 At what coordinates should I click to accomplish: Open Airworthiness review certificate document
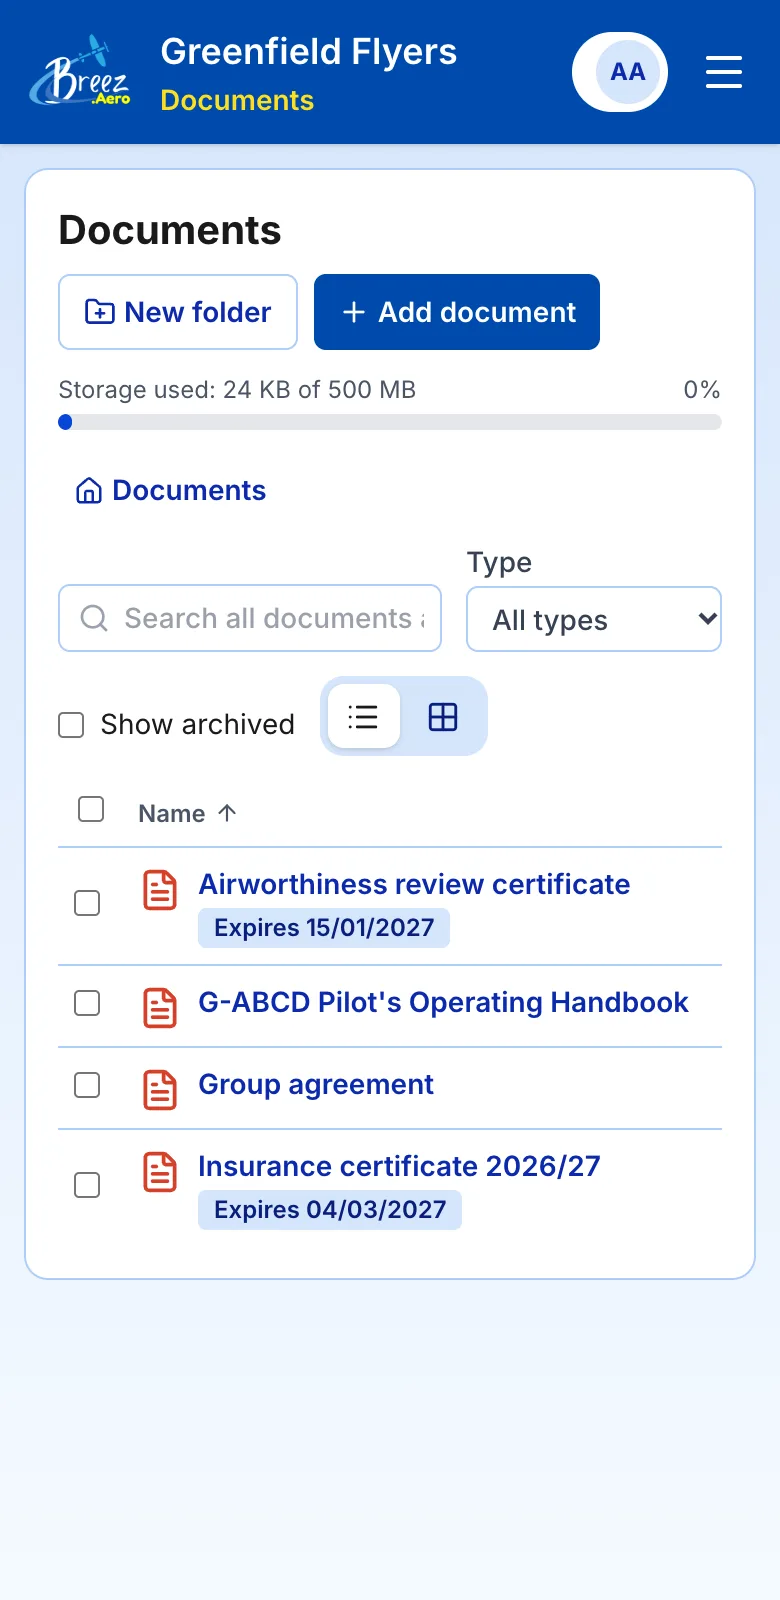tap(414, 884)
